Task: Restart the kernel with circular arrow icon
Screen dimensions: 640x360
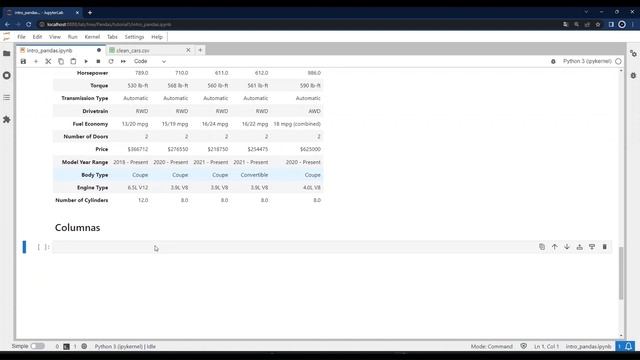Action: pos(111,61)
